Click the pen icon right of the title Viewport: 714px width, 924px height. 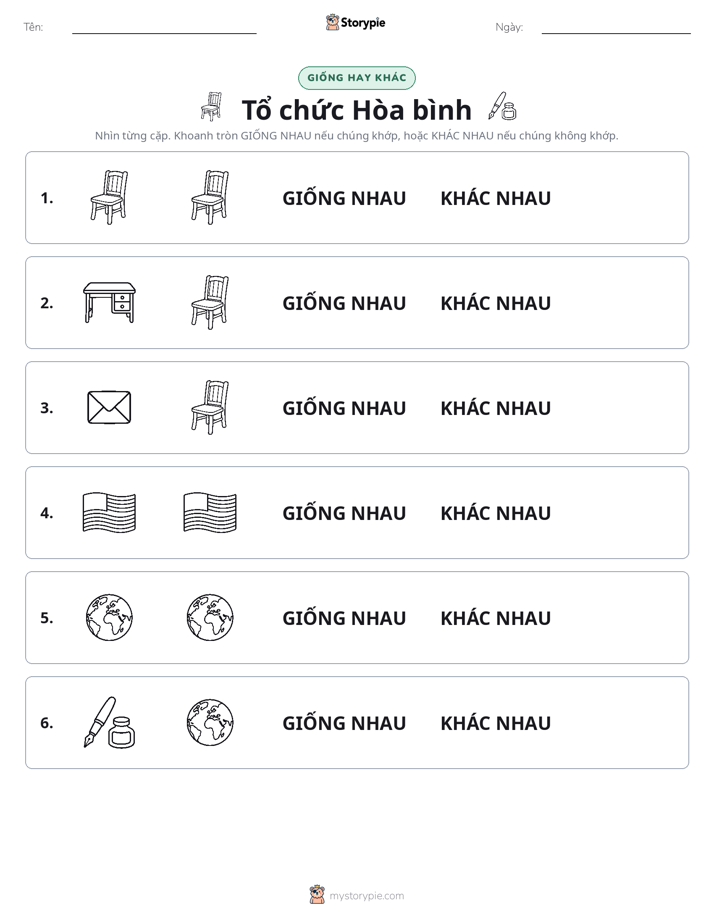pos(503,107)
